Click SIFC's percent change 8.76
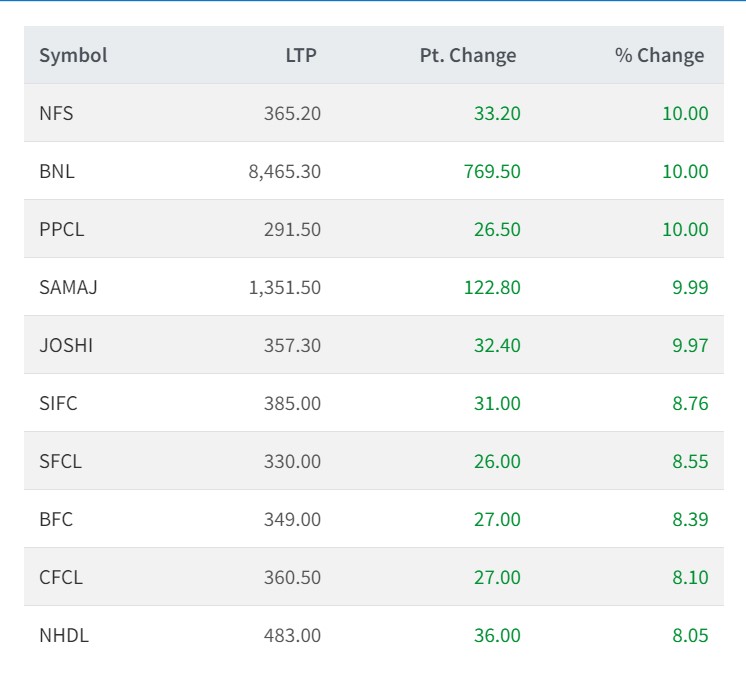746x685 pixels. point(690,403)
